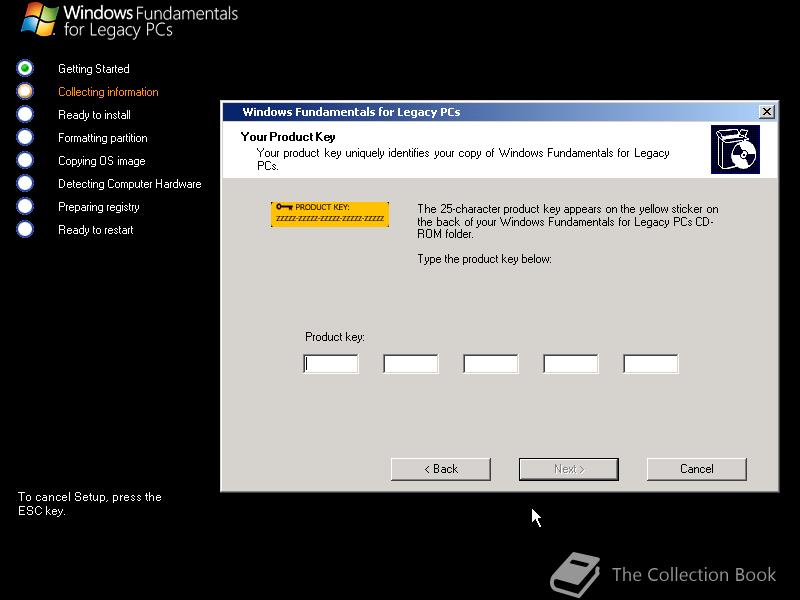The width and height of the screenshot is (800, 600).
Task: Click the 'Preparing registry' label
Action: click(98, 207)
